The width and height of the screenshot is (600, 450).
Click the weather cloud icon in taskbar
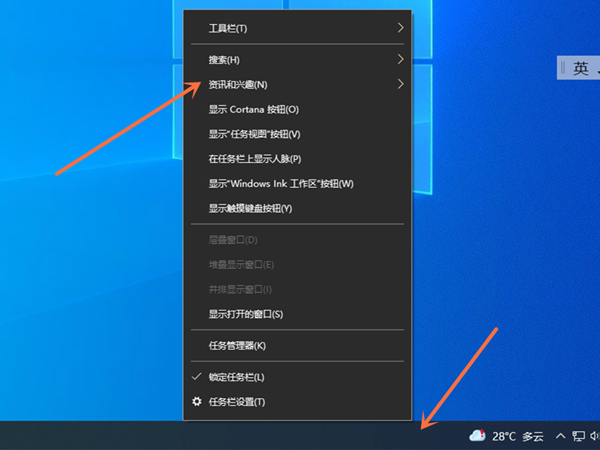477,436
